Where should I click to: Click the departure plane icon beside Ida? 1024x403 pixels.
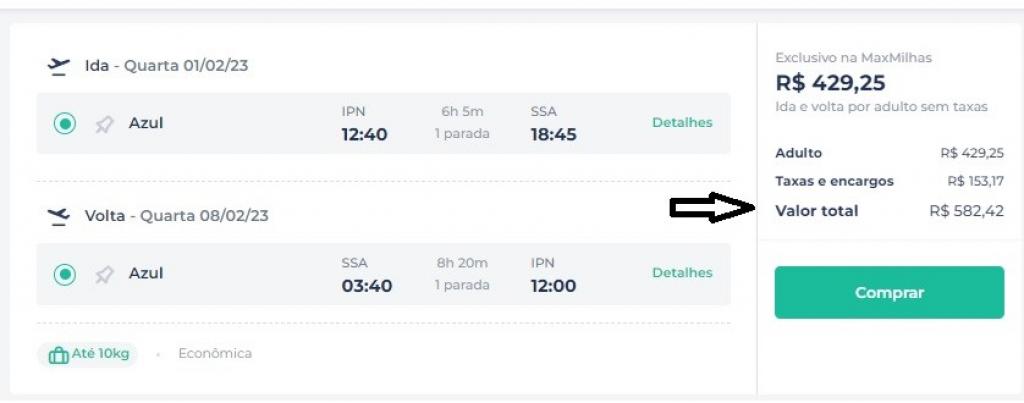point(59,66)
